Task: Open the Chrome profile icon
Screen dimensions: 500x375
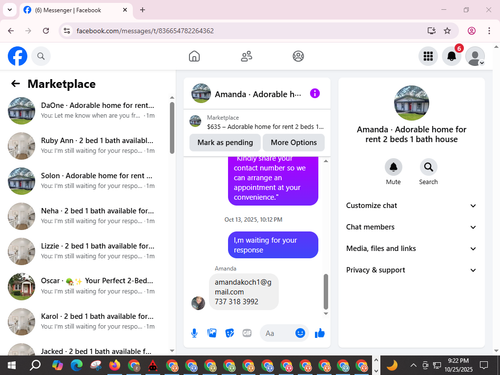Action: pyautogui.click(x=471, y=31)
